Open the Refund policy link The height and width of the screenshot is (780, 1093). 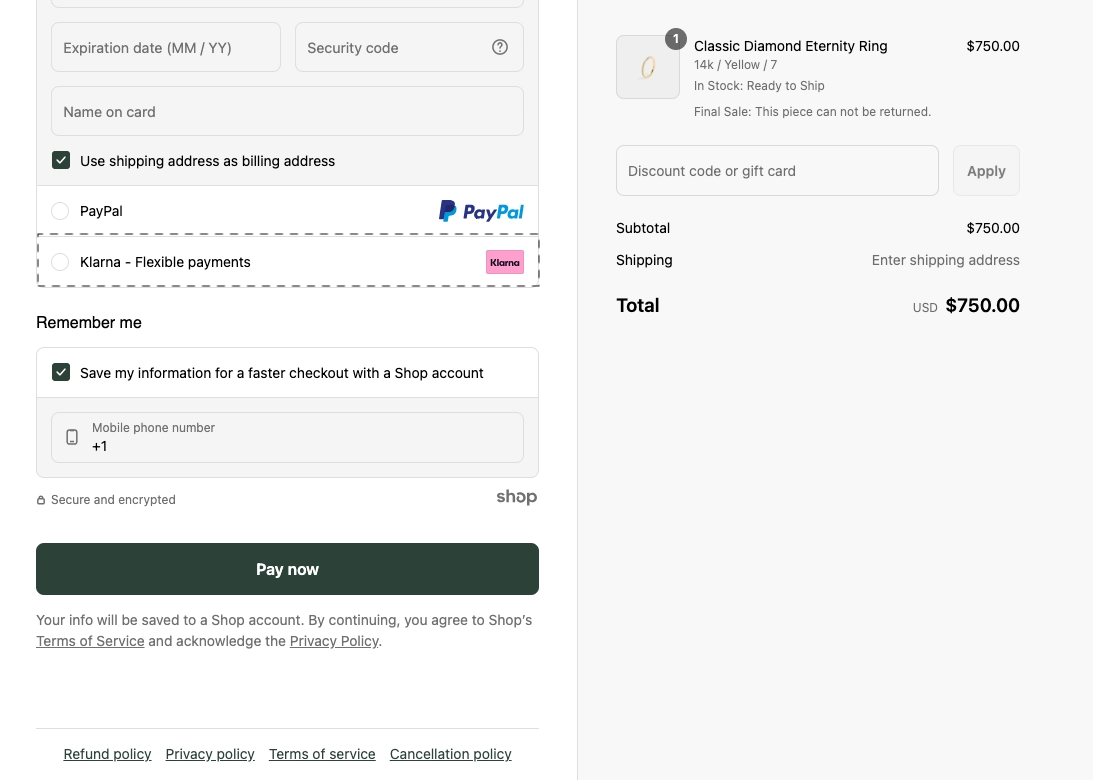107,754
